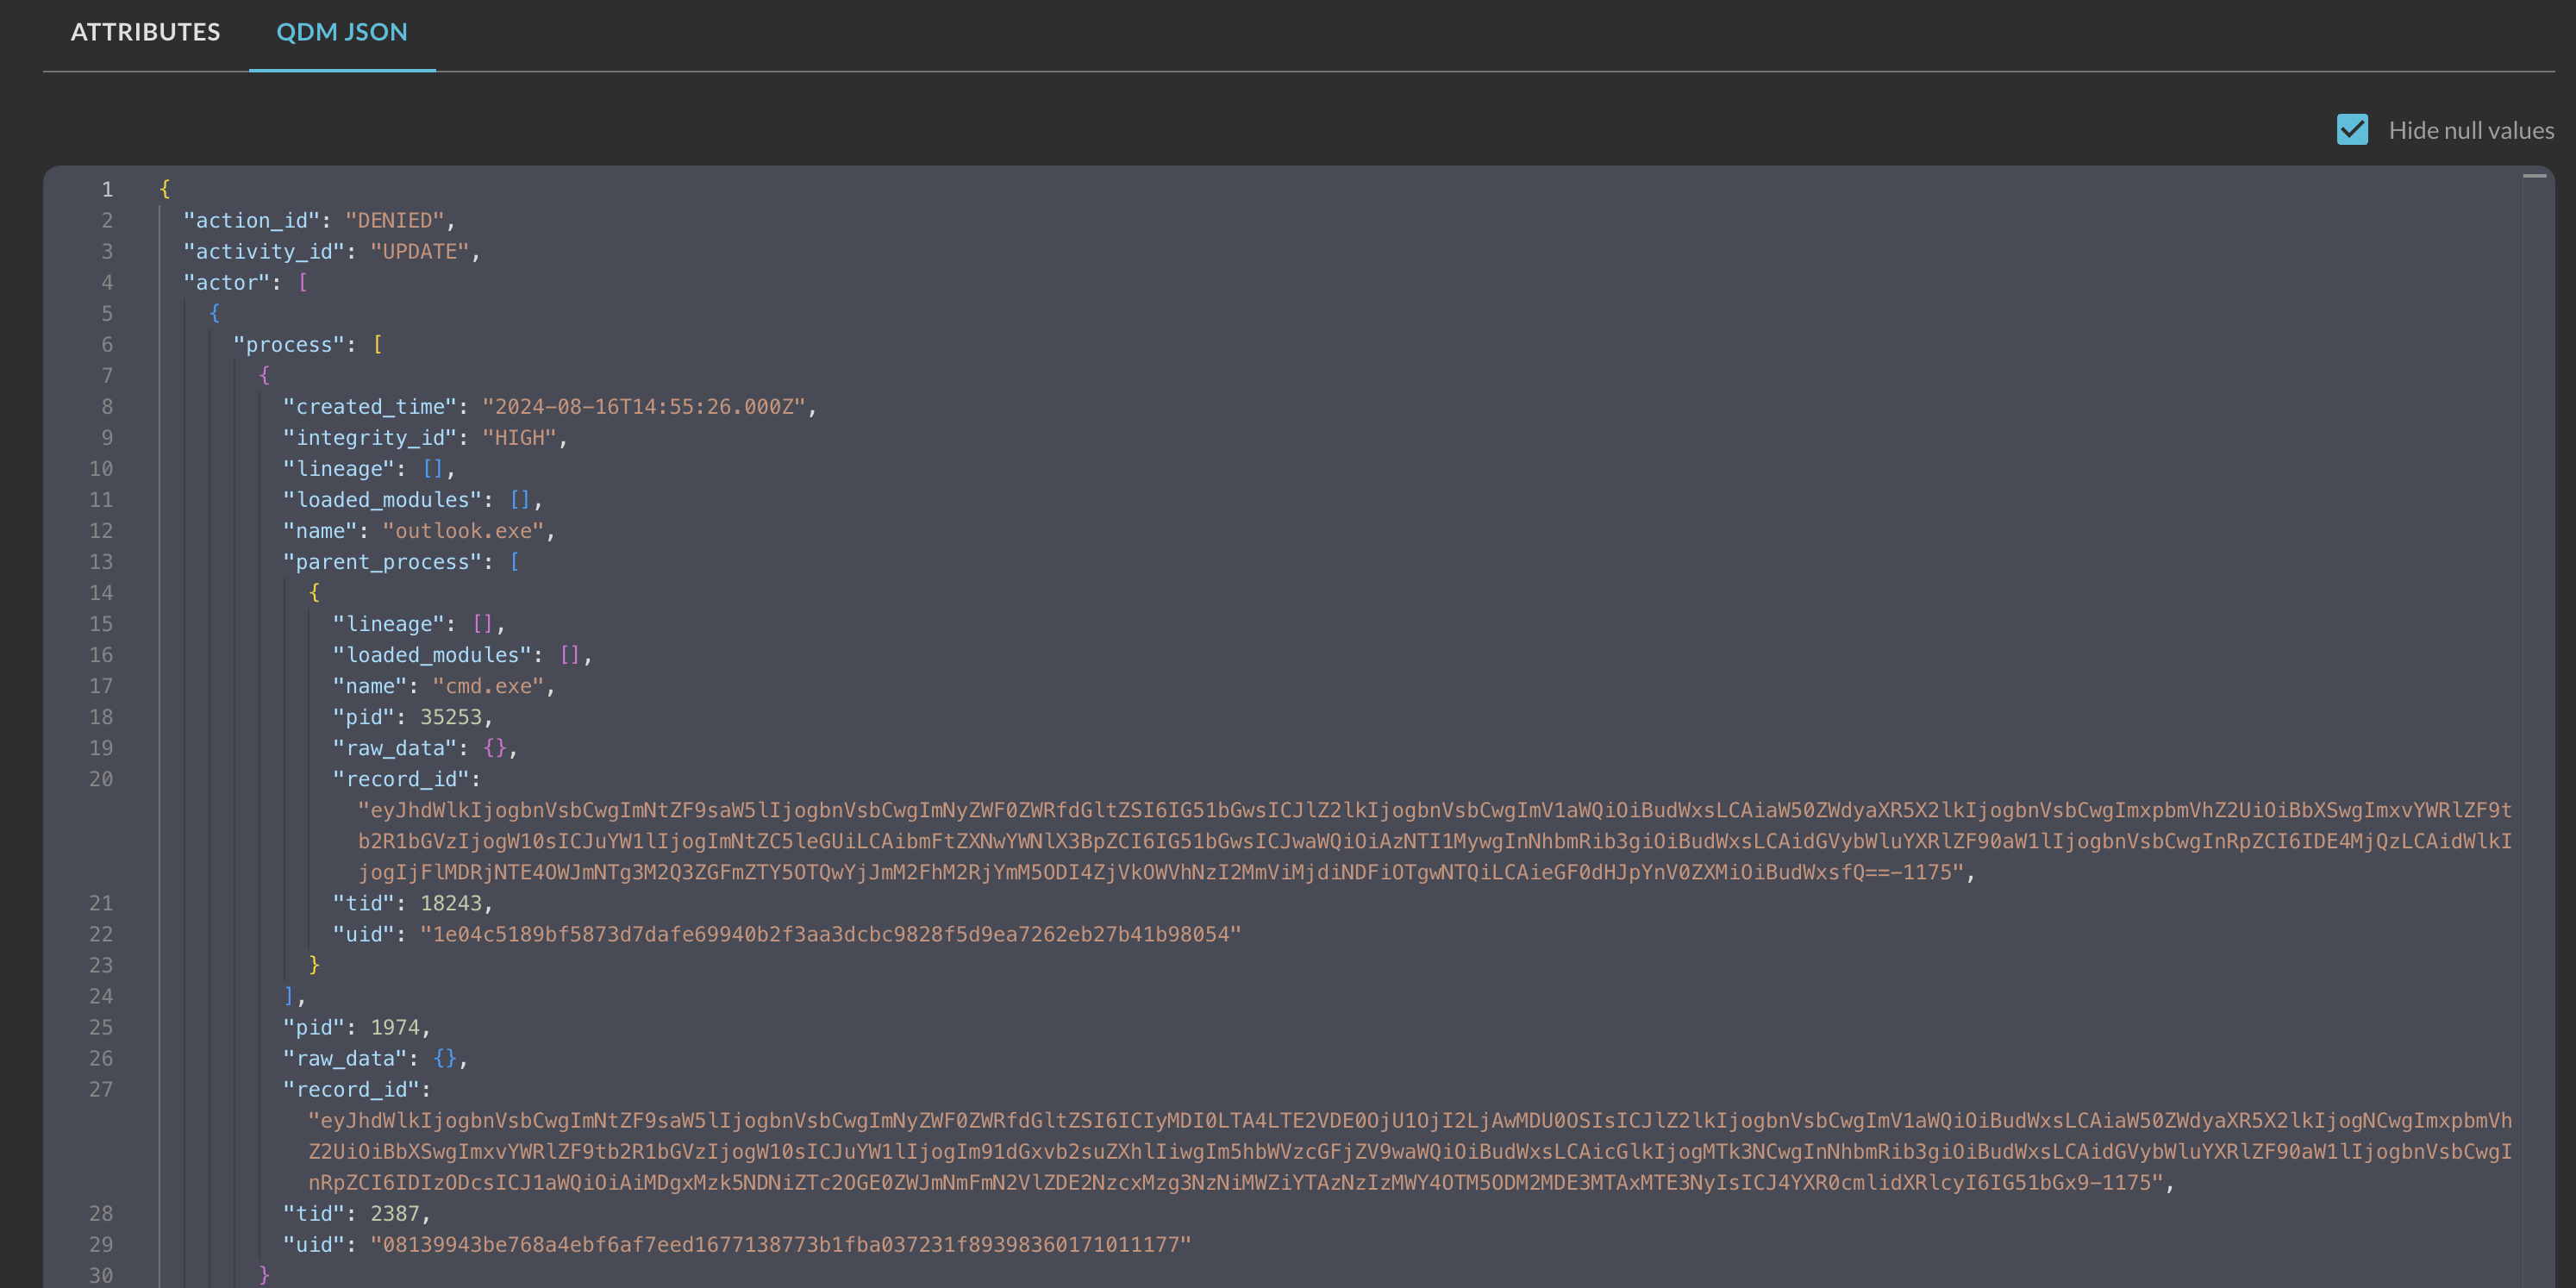2576x1288 pixels.
Task: Click the "lineage" key on line 10
Action: pos(339,468)
